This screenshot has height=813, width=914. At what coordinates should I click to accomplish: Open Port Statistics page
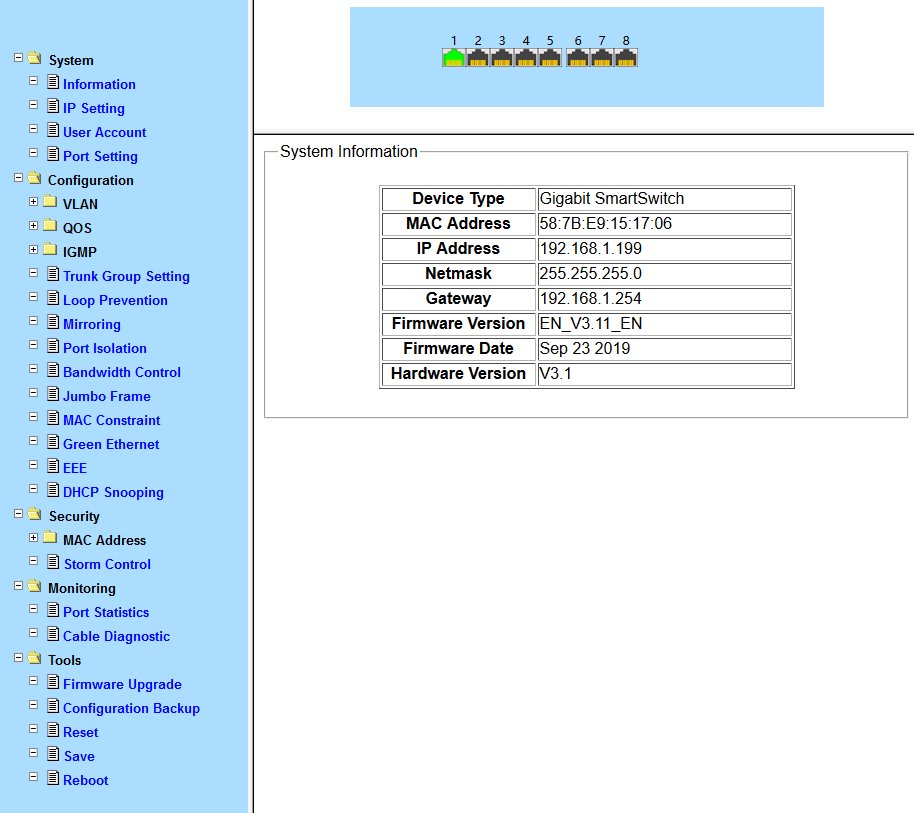point(106,612)
